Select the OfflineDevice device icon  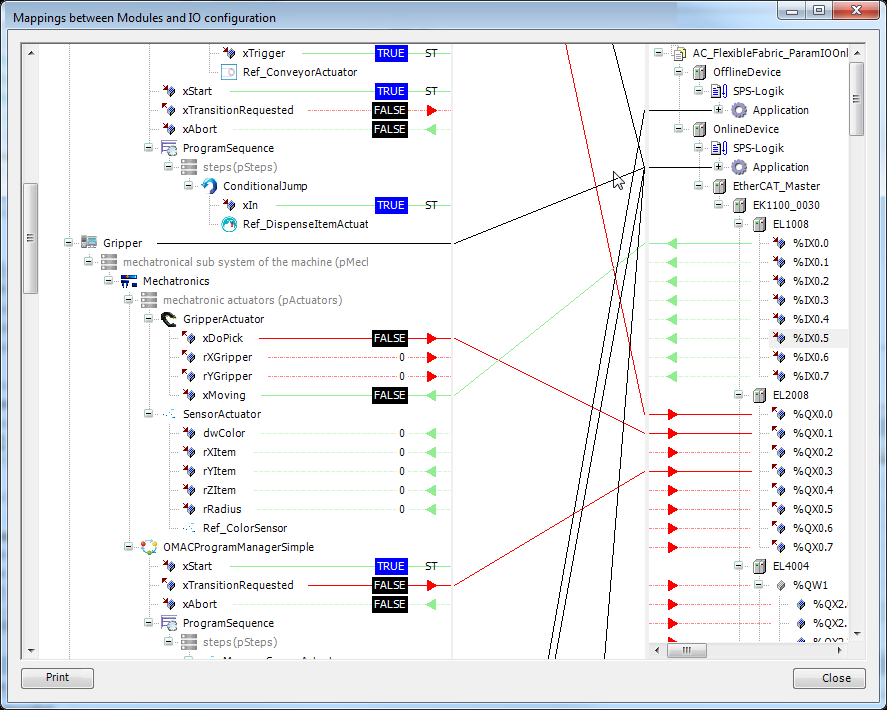pos(699,72)
